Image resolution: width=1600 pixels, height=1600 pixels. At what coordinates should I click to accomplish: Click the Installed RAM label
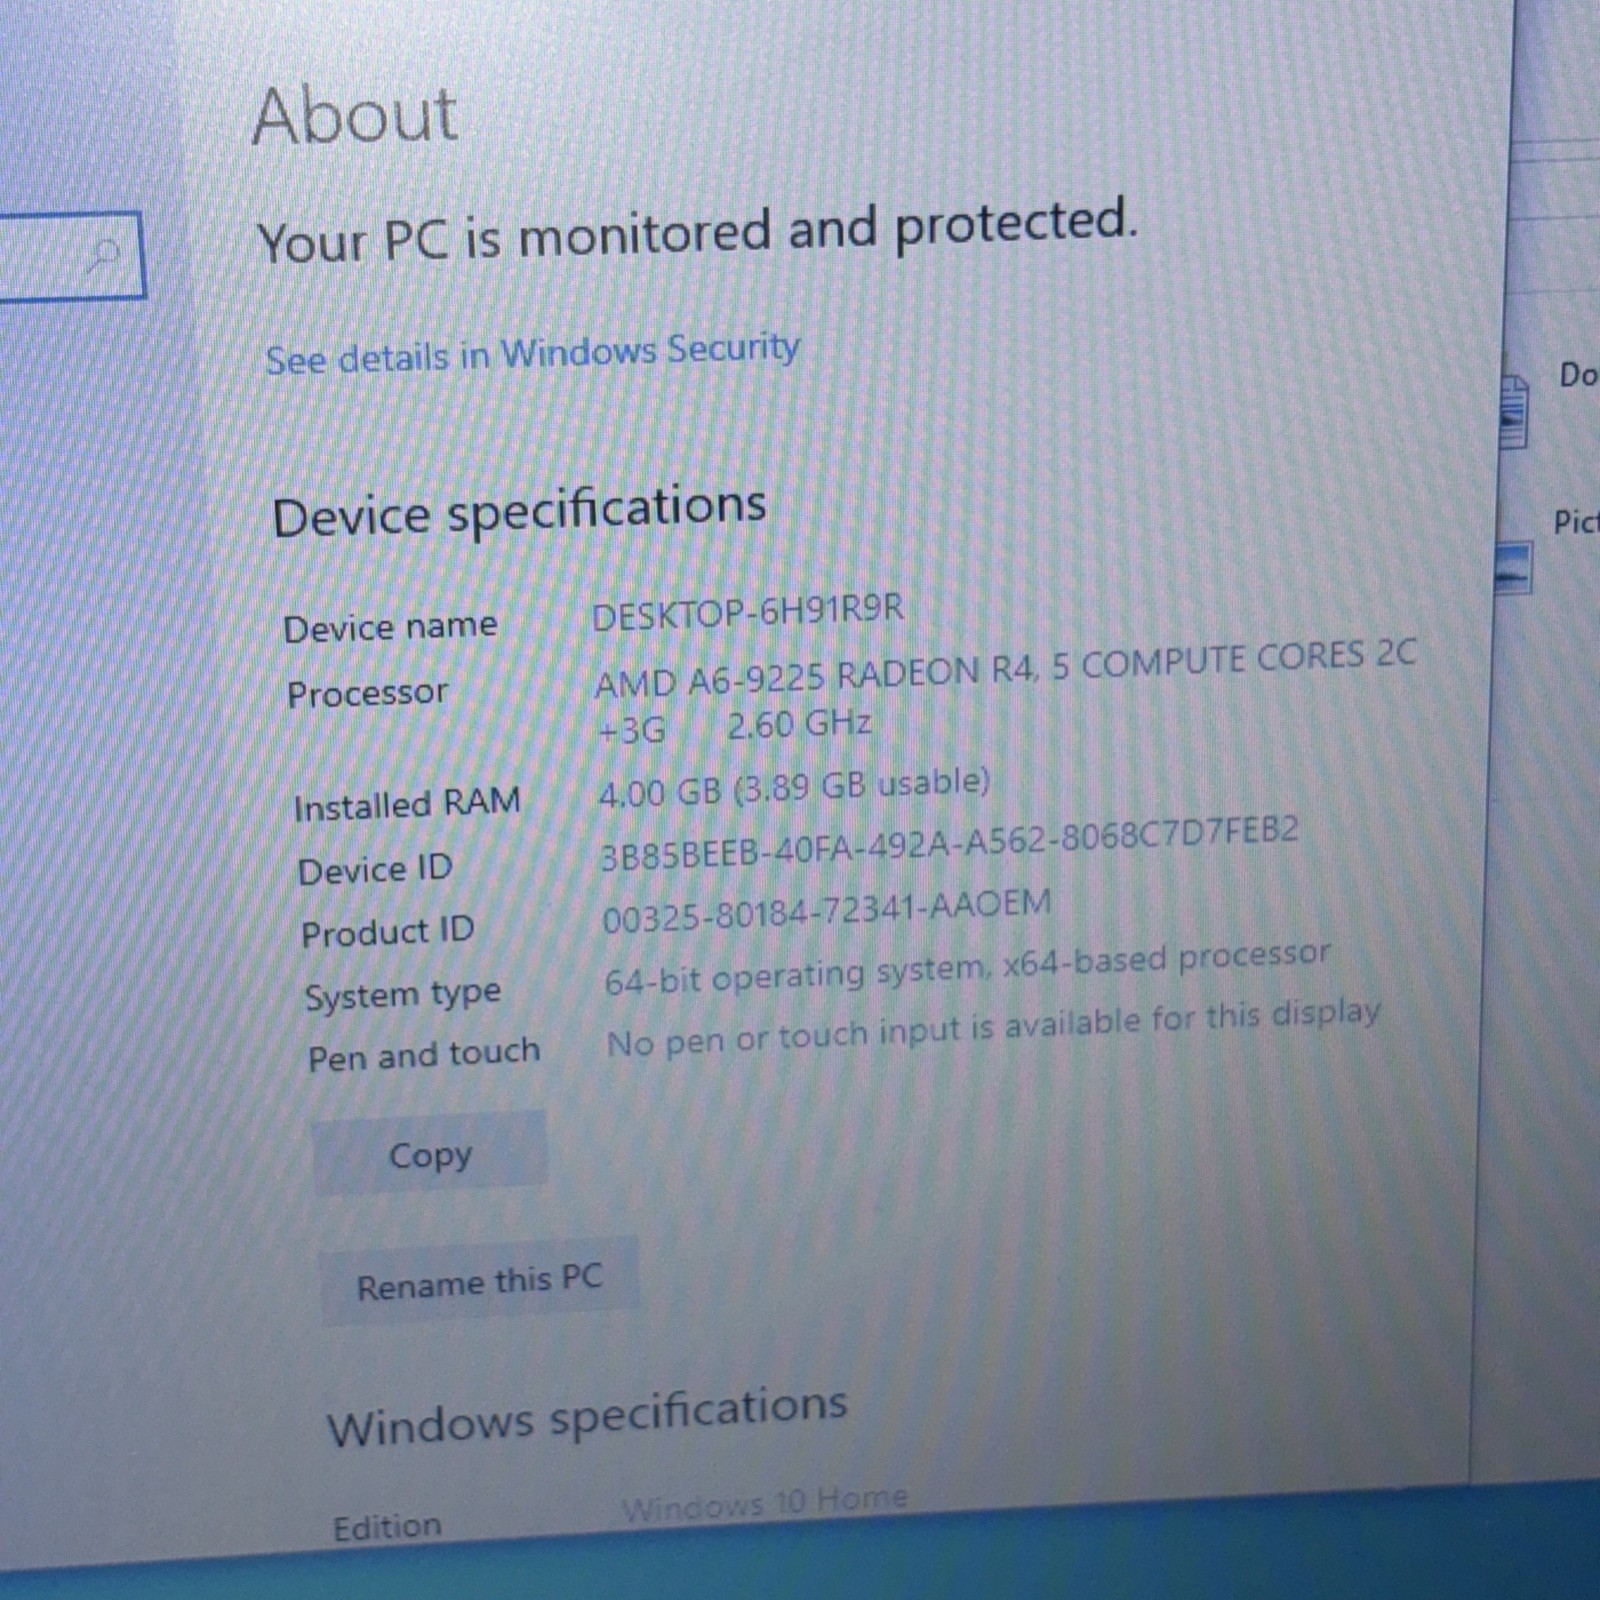[407, 804]
